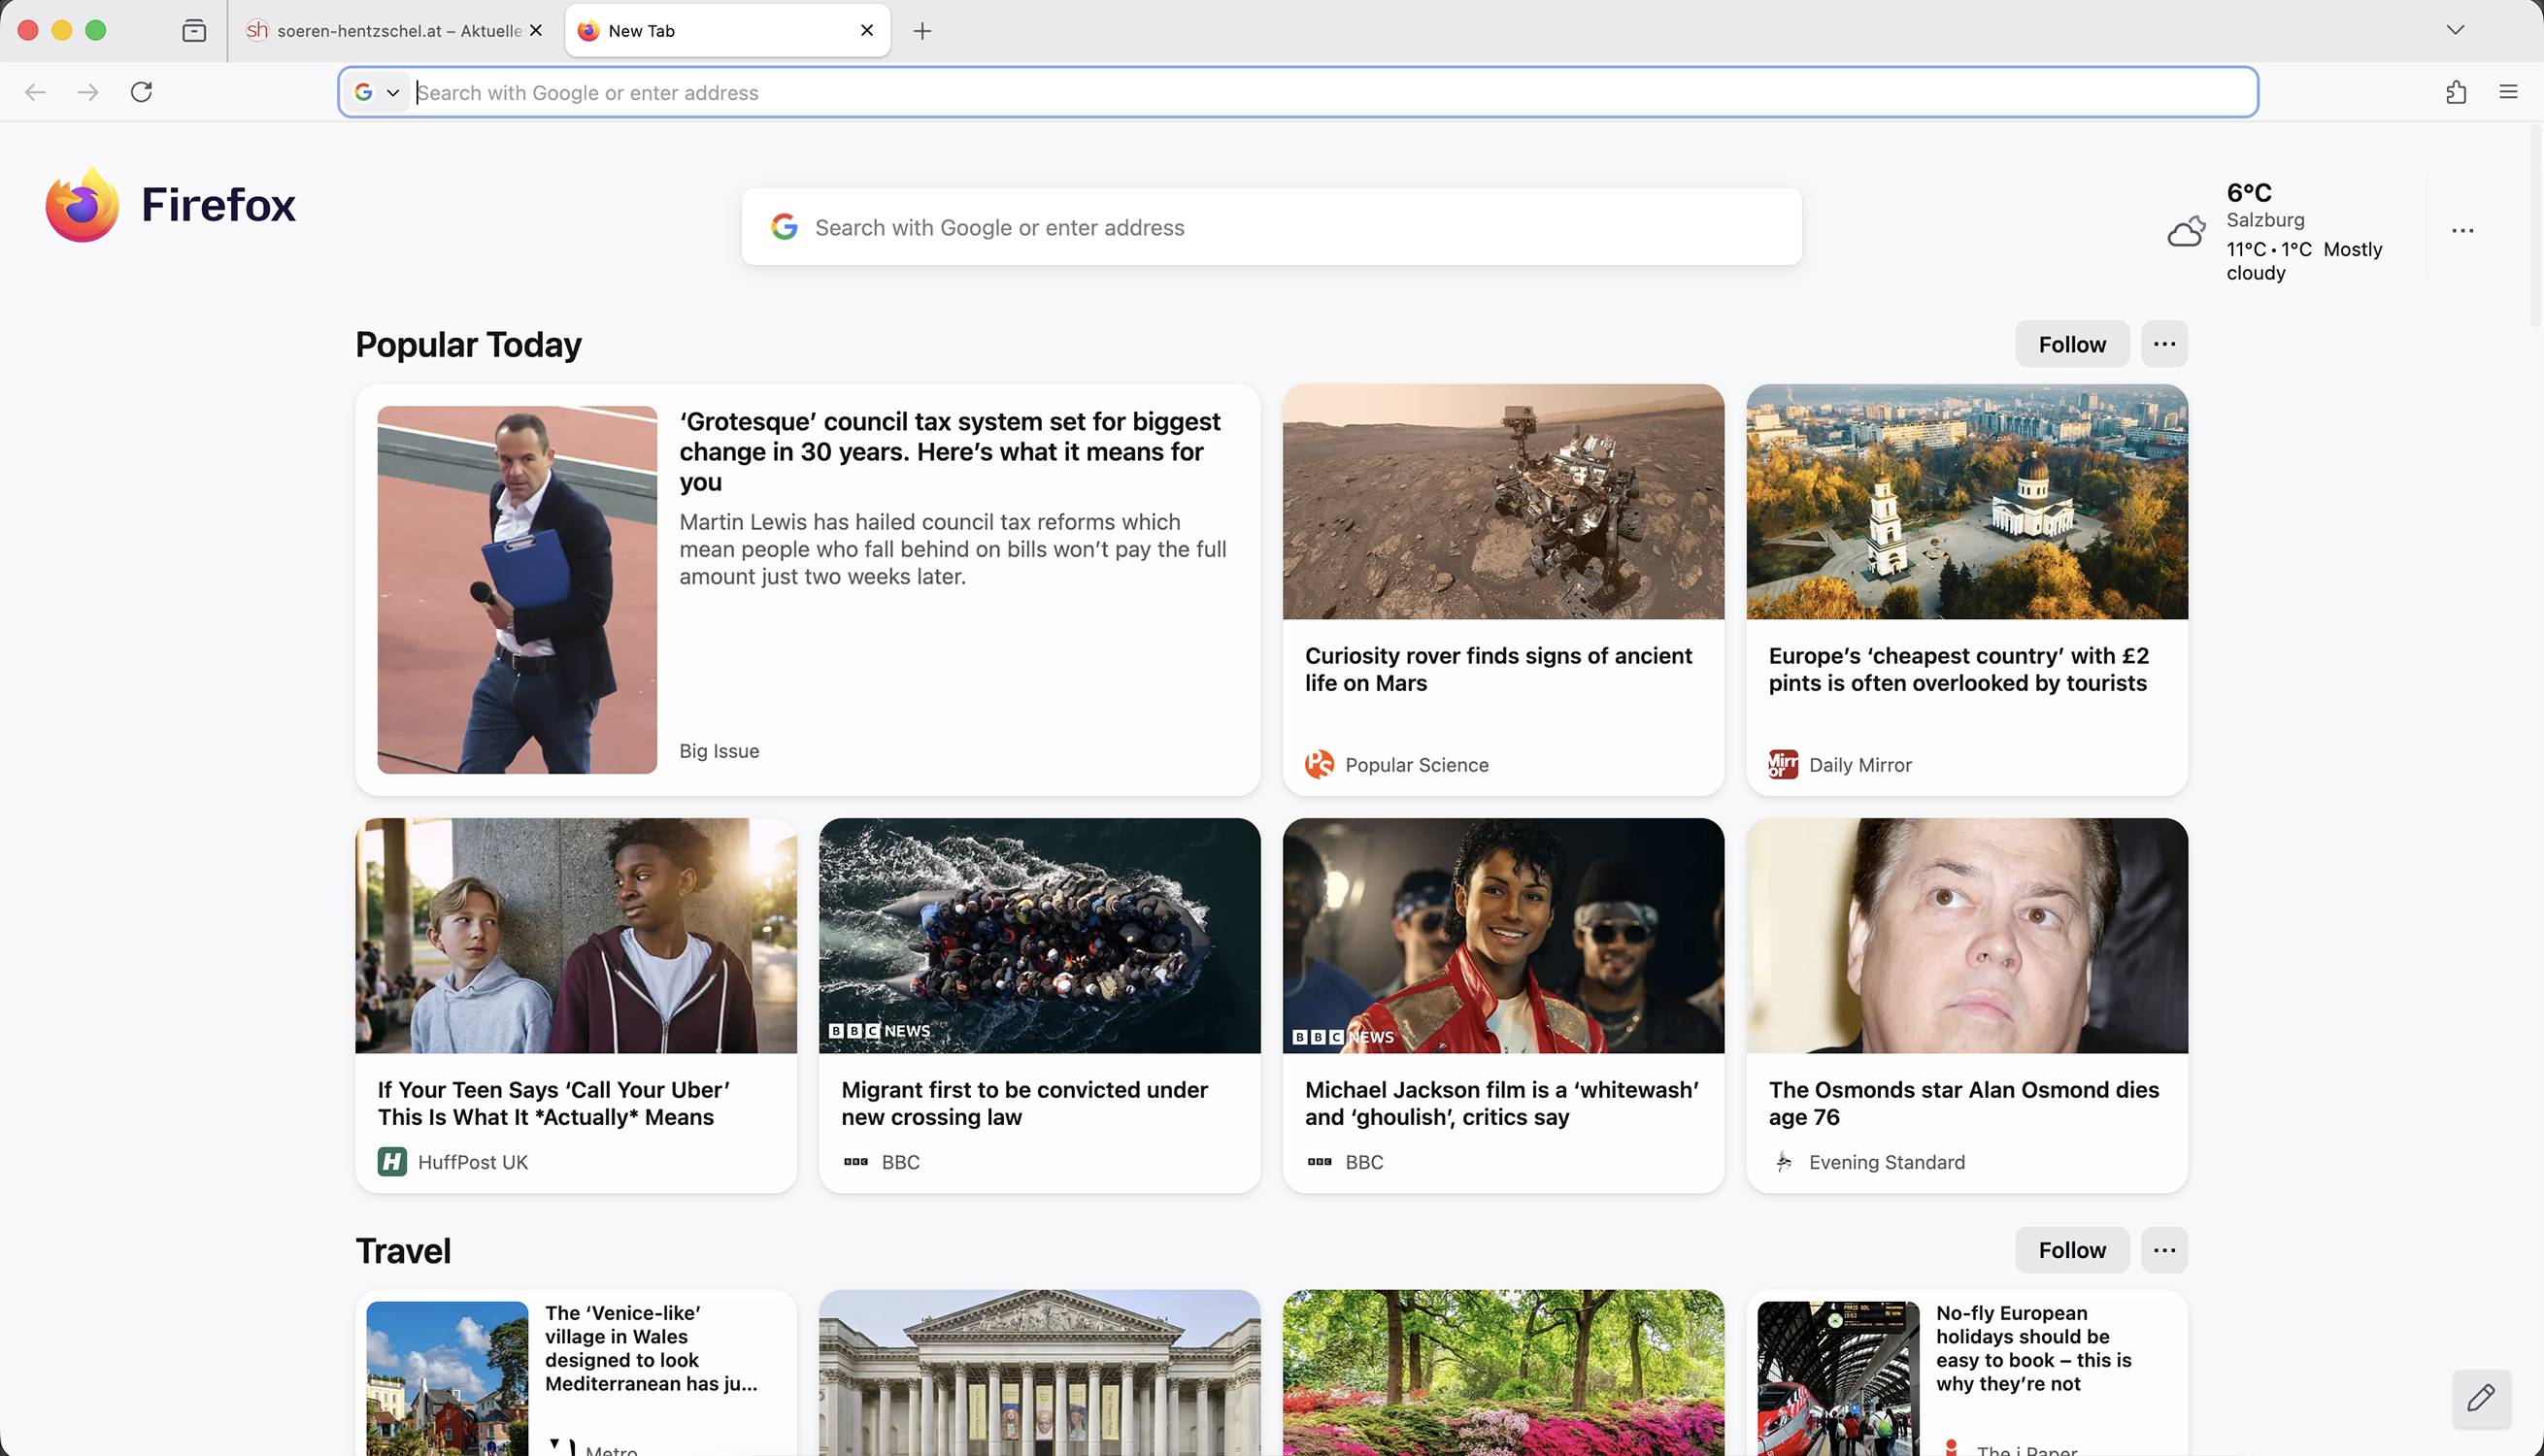Open a new tab with plus button

pyautogui.click(x=922, y=31)
